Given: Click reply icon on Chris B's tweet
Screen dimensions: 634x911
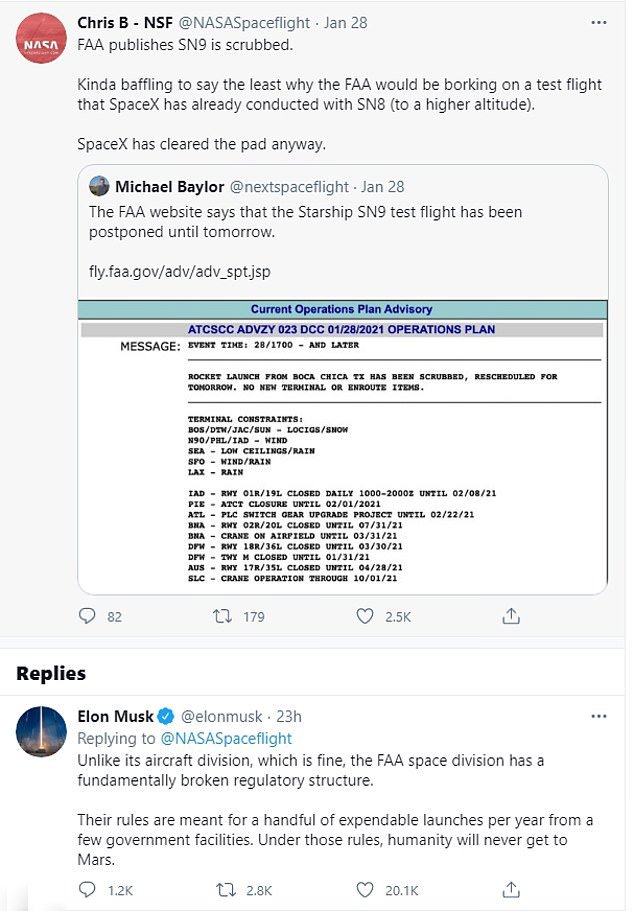Looking at the screenshot, I should coord(87,616).
